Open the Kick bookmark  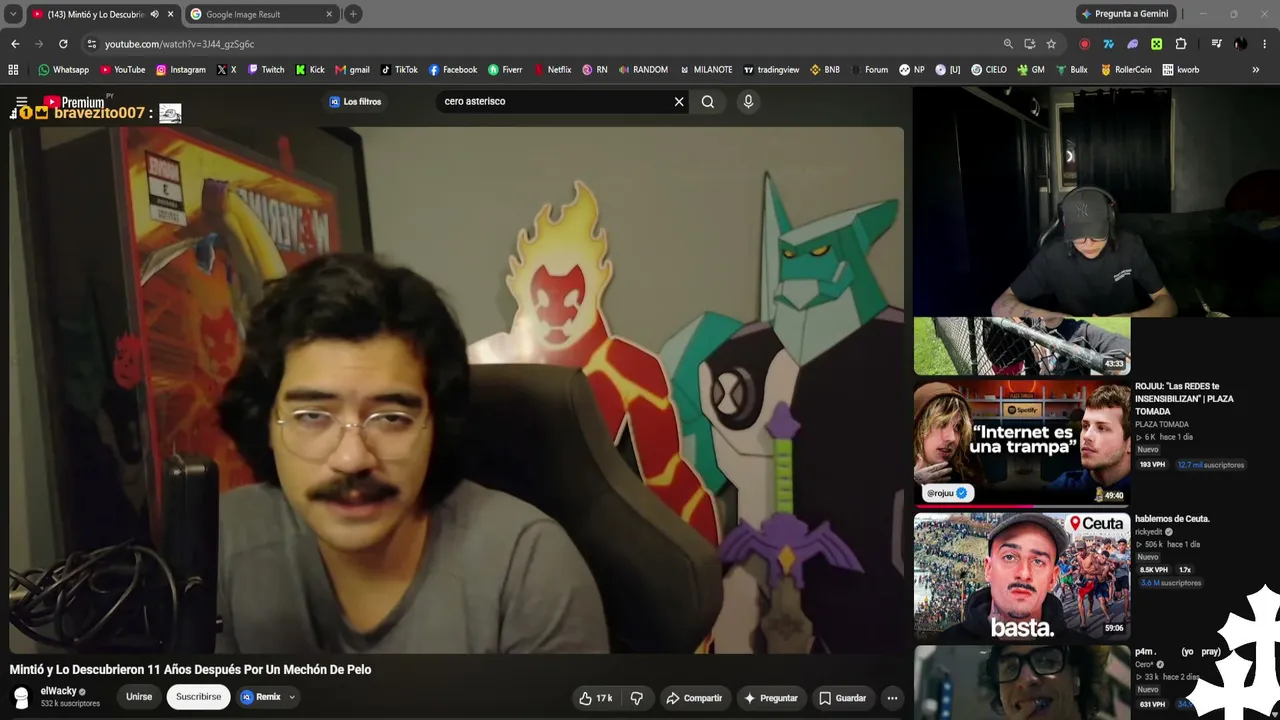click(310, 70)
